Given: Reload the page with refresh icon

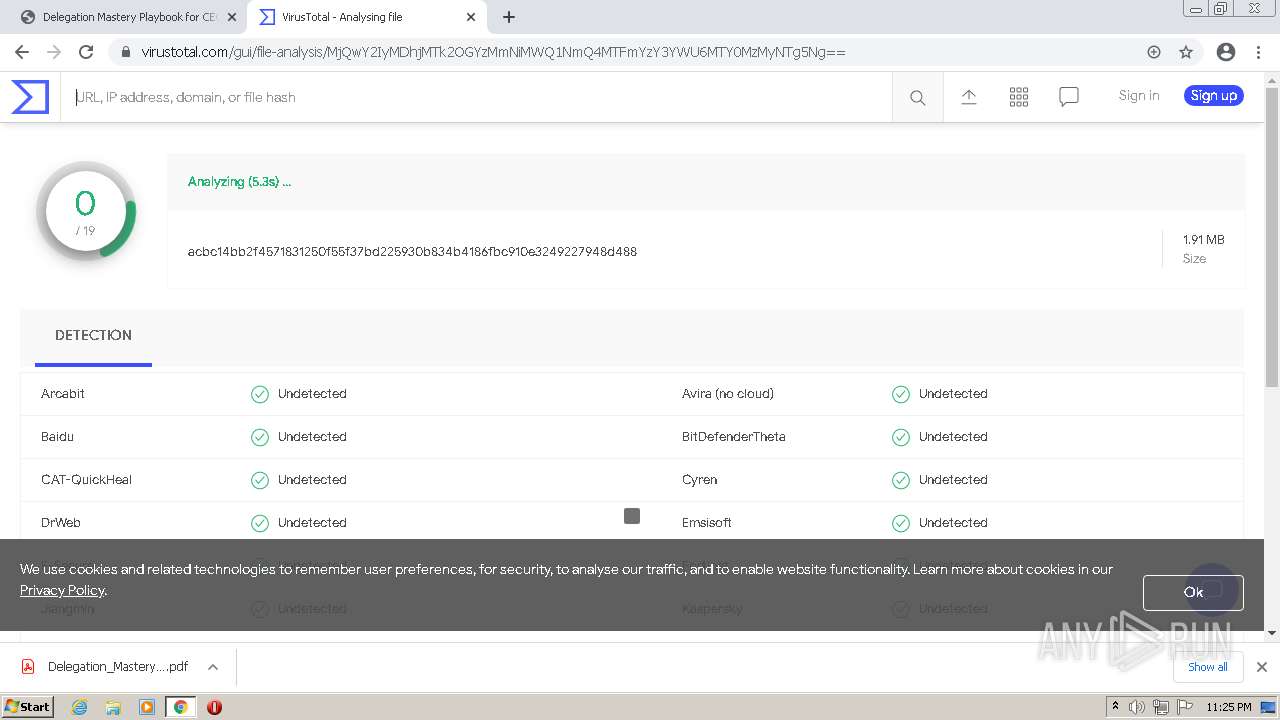Looking at the screenshot, I should pos(86,52).
